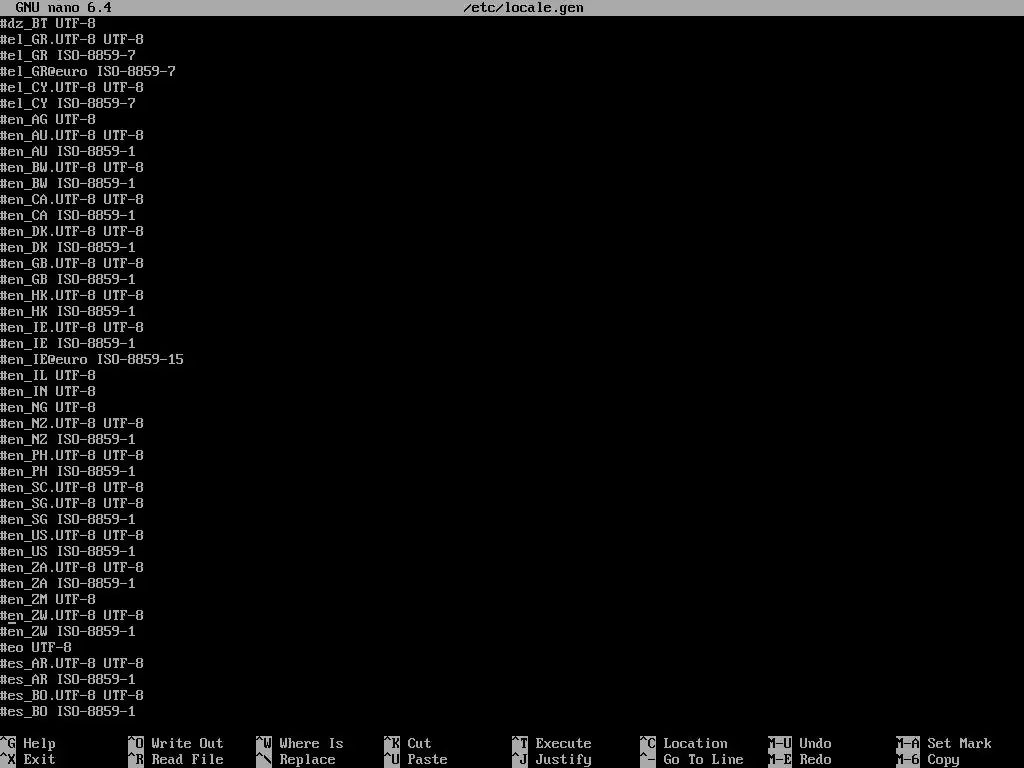Place cursor on line #en_ZW ISO-8859-1

point(68,632)
